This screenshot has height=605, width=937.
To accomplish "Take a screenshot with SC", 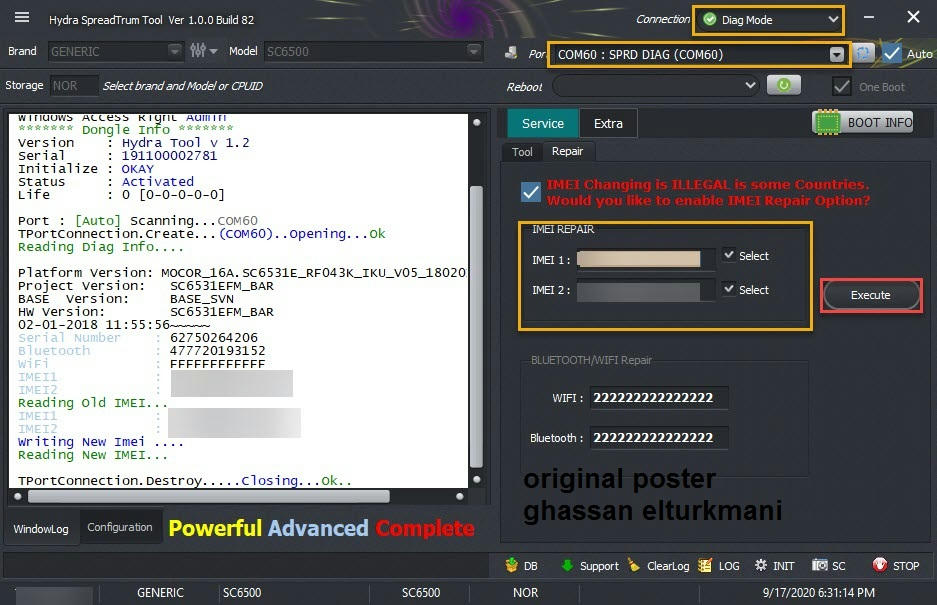I will click(x=829, y=566).
